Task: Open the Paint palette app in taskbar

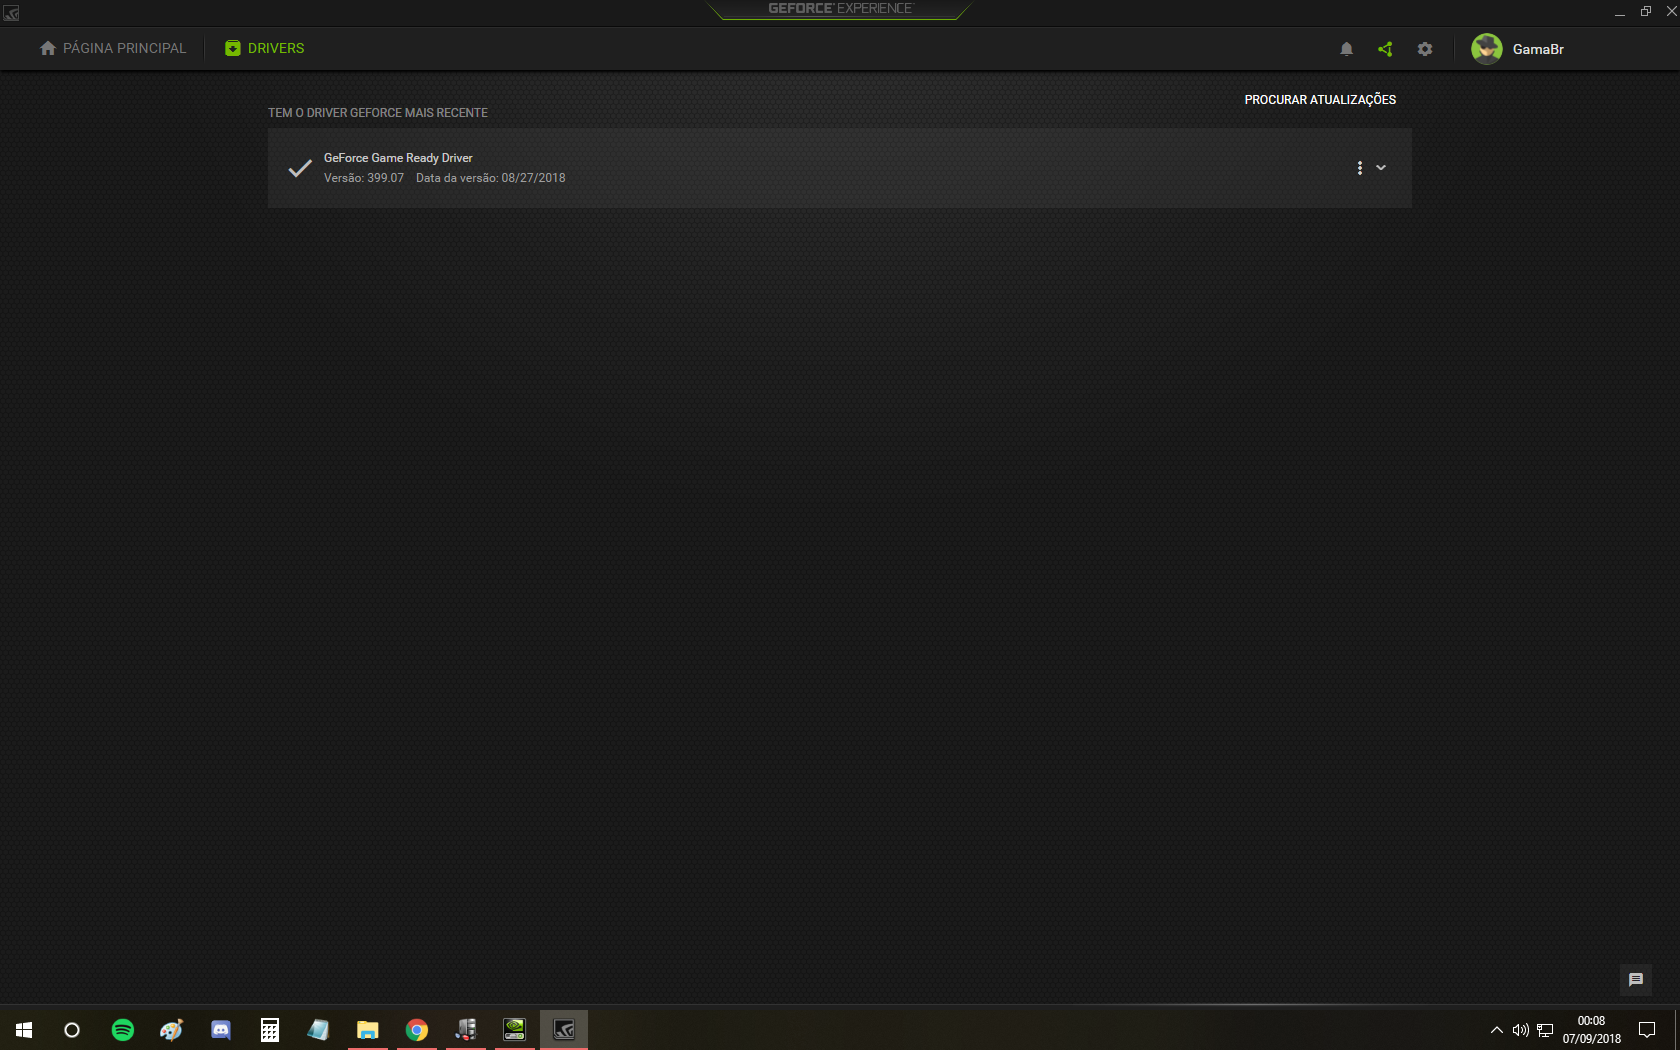Action: (x=172, y=1030)
